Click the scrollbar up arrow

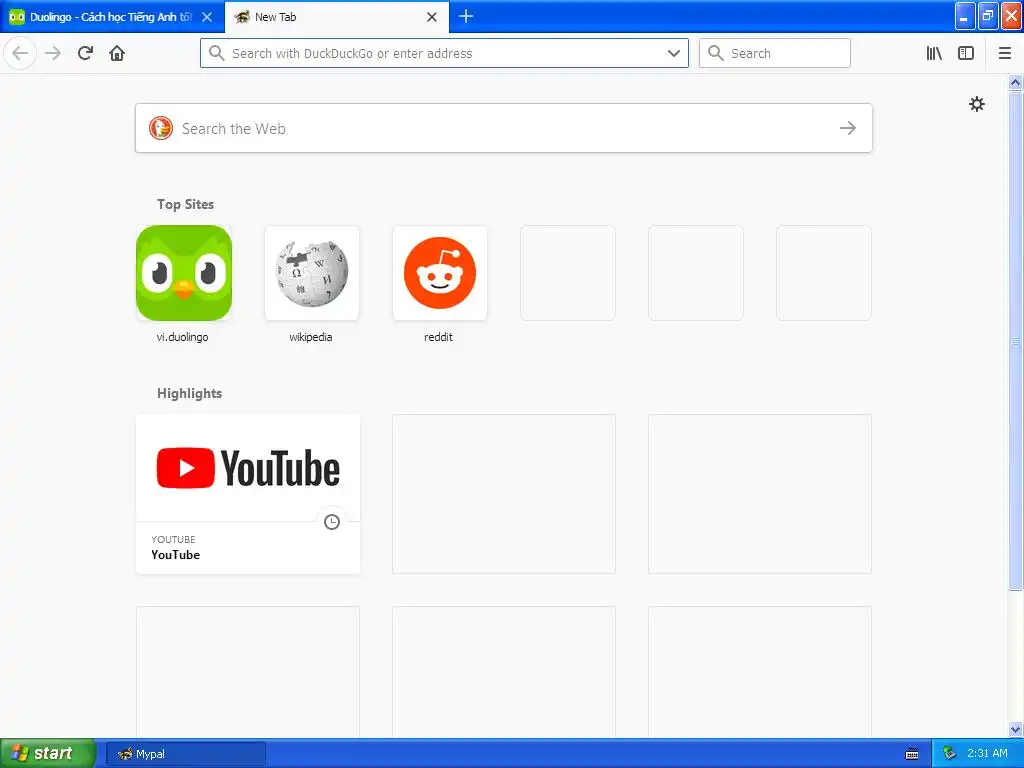point(1015,82)
